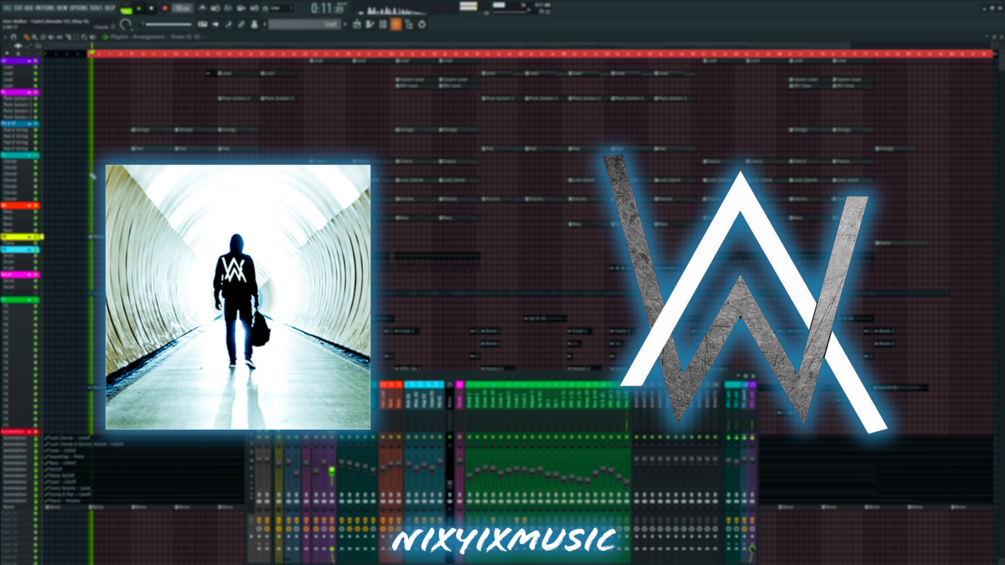Open the TOOLS menu

(96, 8)
